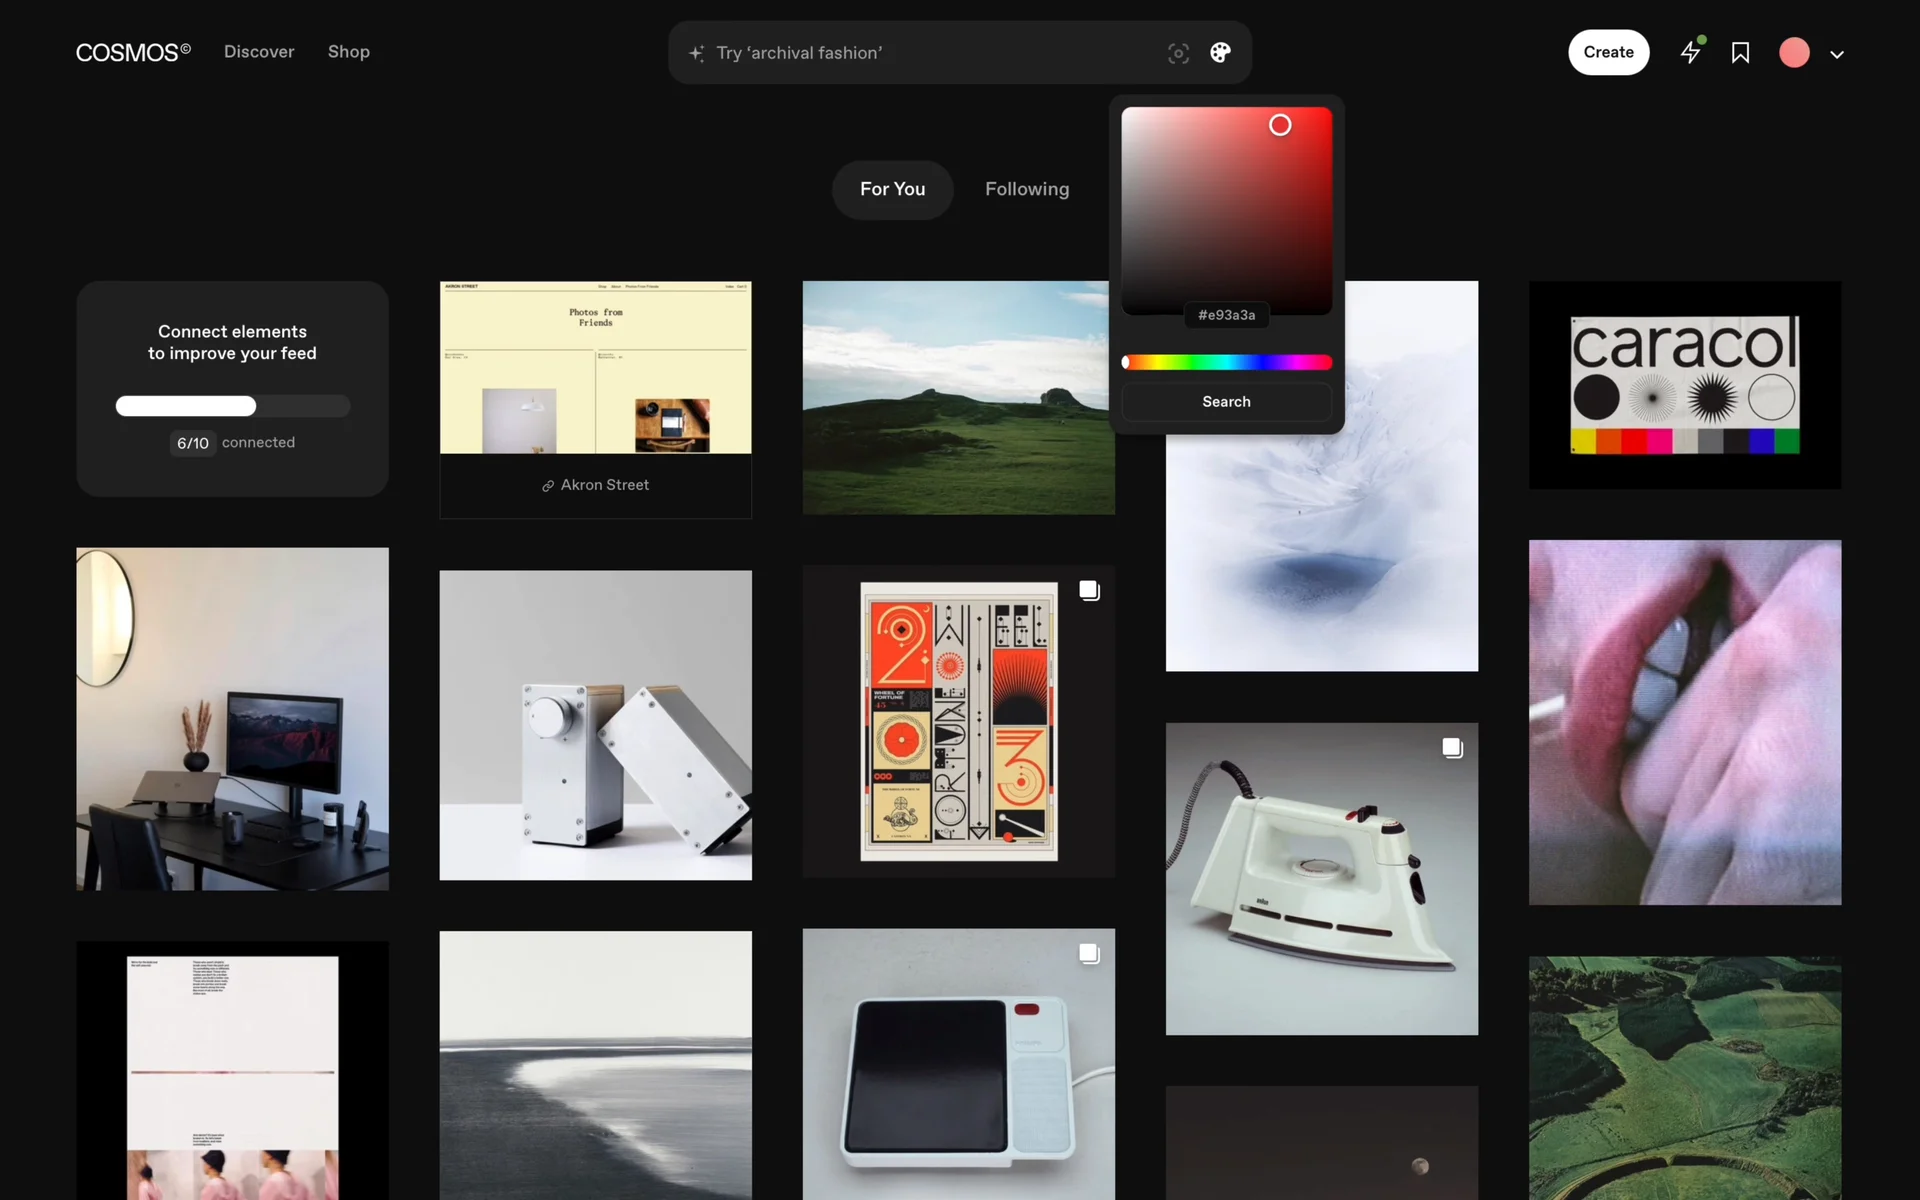This screenshot has width=1920, height=1200.
Task: Open saved bookmarks icon
Action: [x=1740, y=53]
